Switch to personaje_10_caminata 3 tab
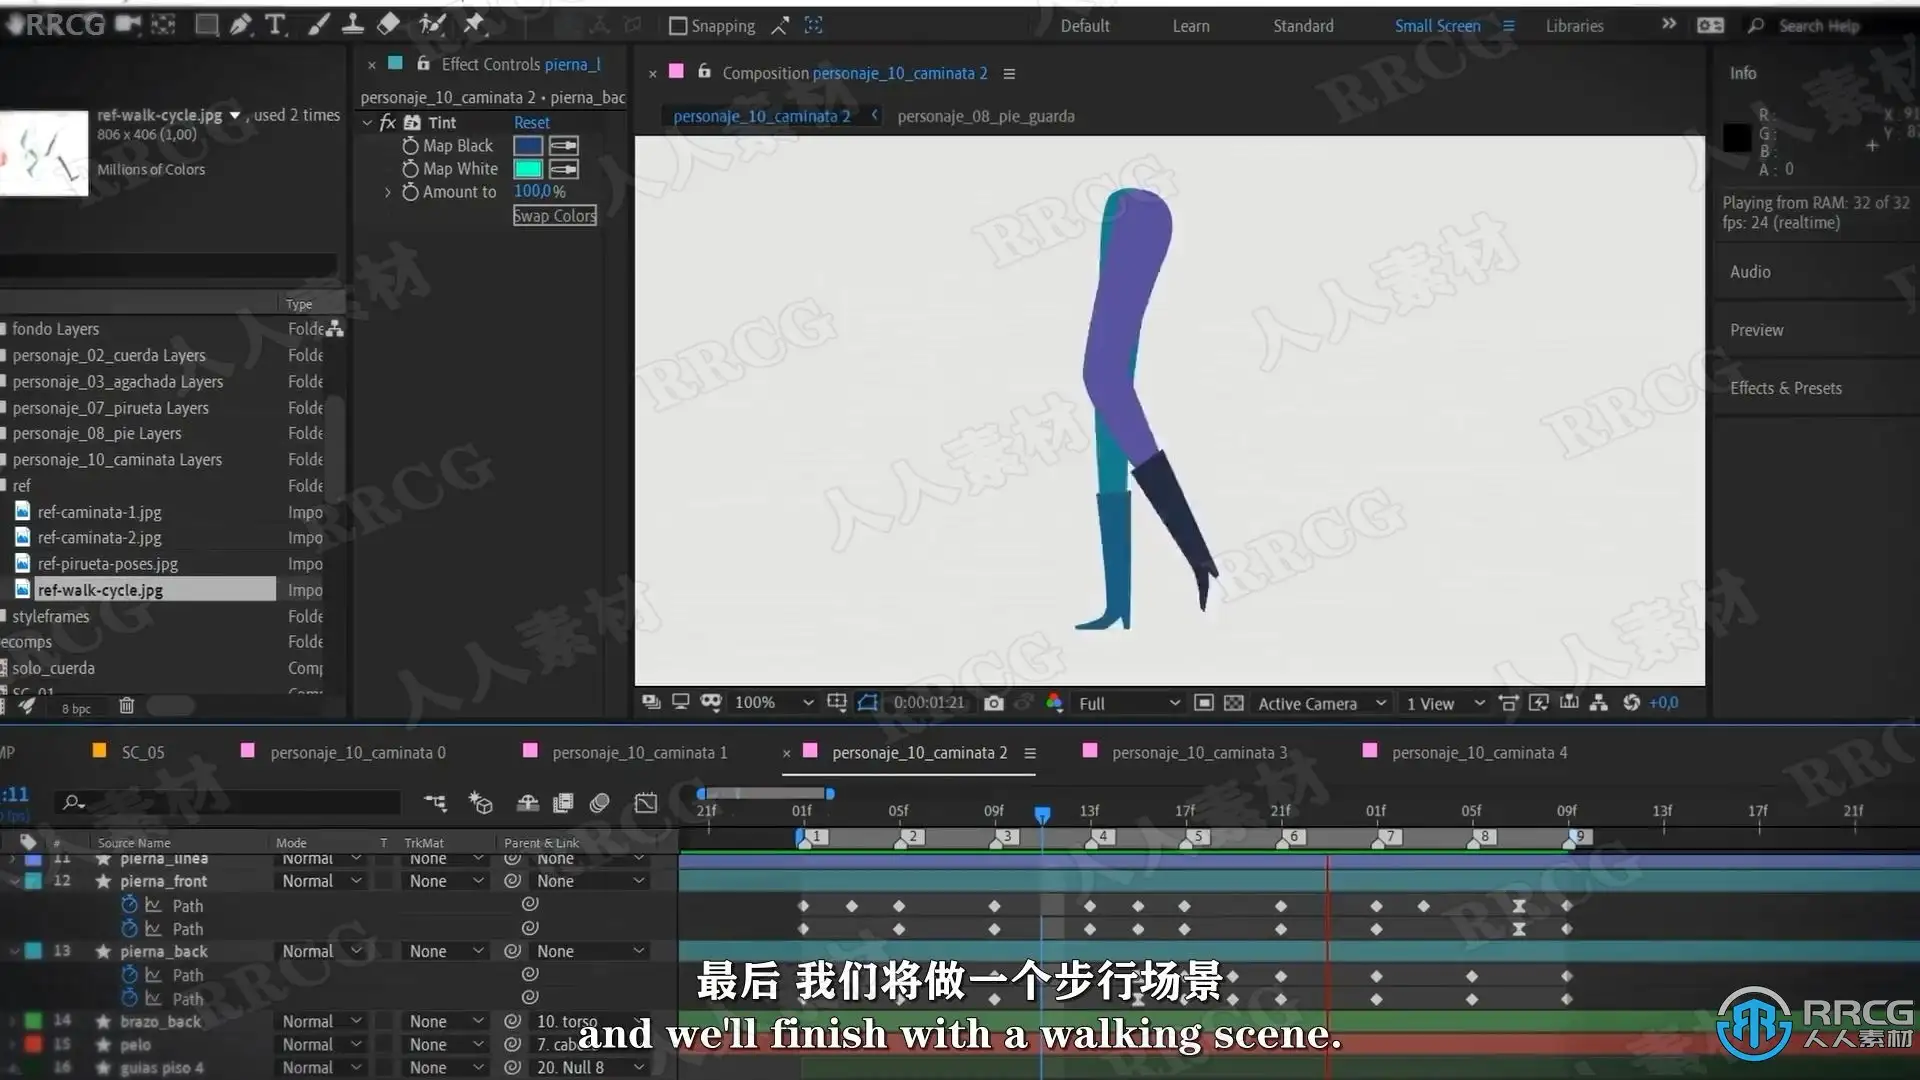Screen dimensions: 1920x1080 [1199, 752]
